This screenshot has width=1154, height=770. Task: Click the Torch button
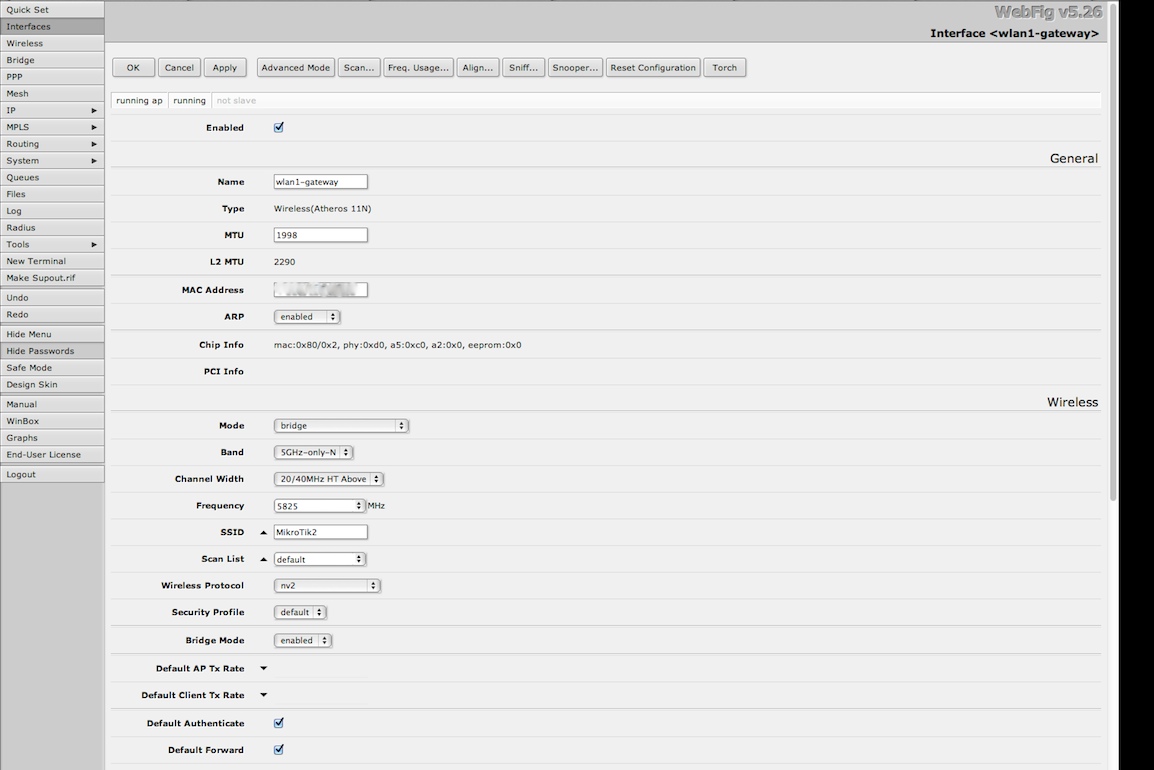725,68
